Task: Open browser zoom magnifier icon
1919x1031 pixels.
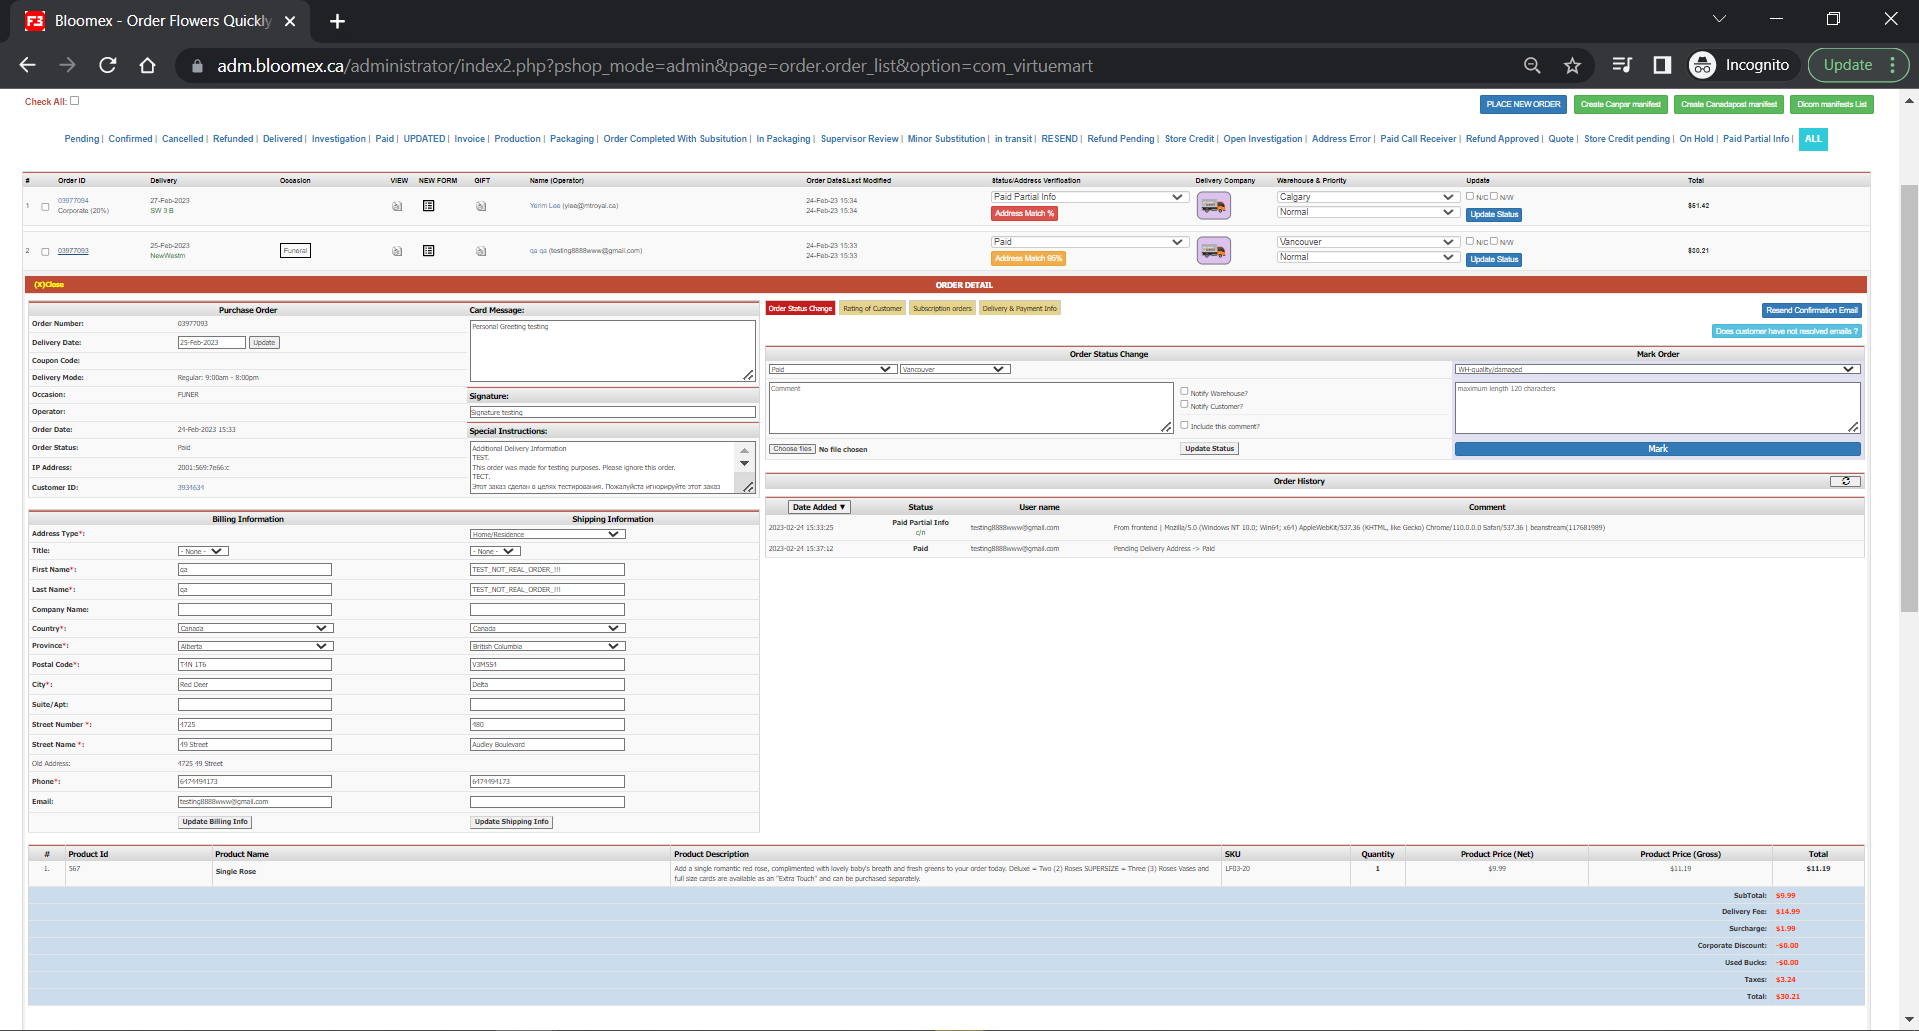Action: pyautogui.click(x=1532, y=65)
